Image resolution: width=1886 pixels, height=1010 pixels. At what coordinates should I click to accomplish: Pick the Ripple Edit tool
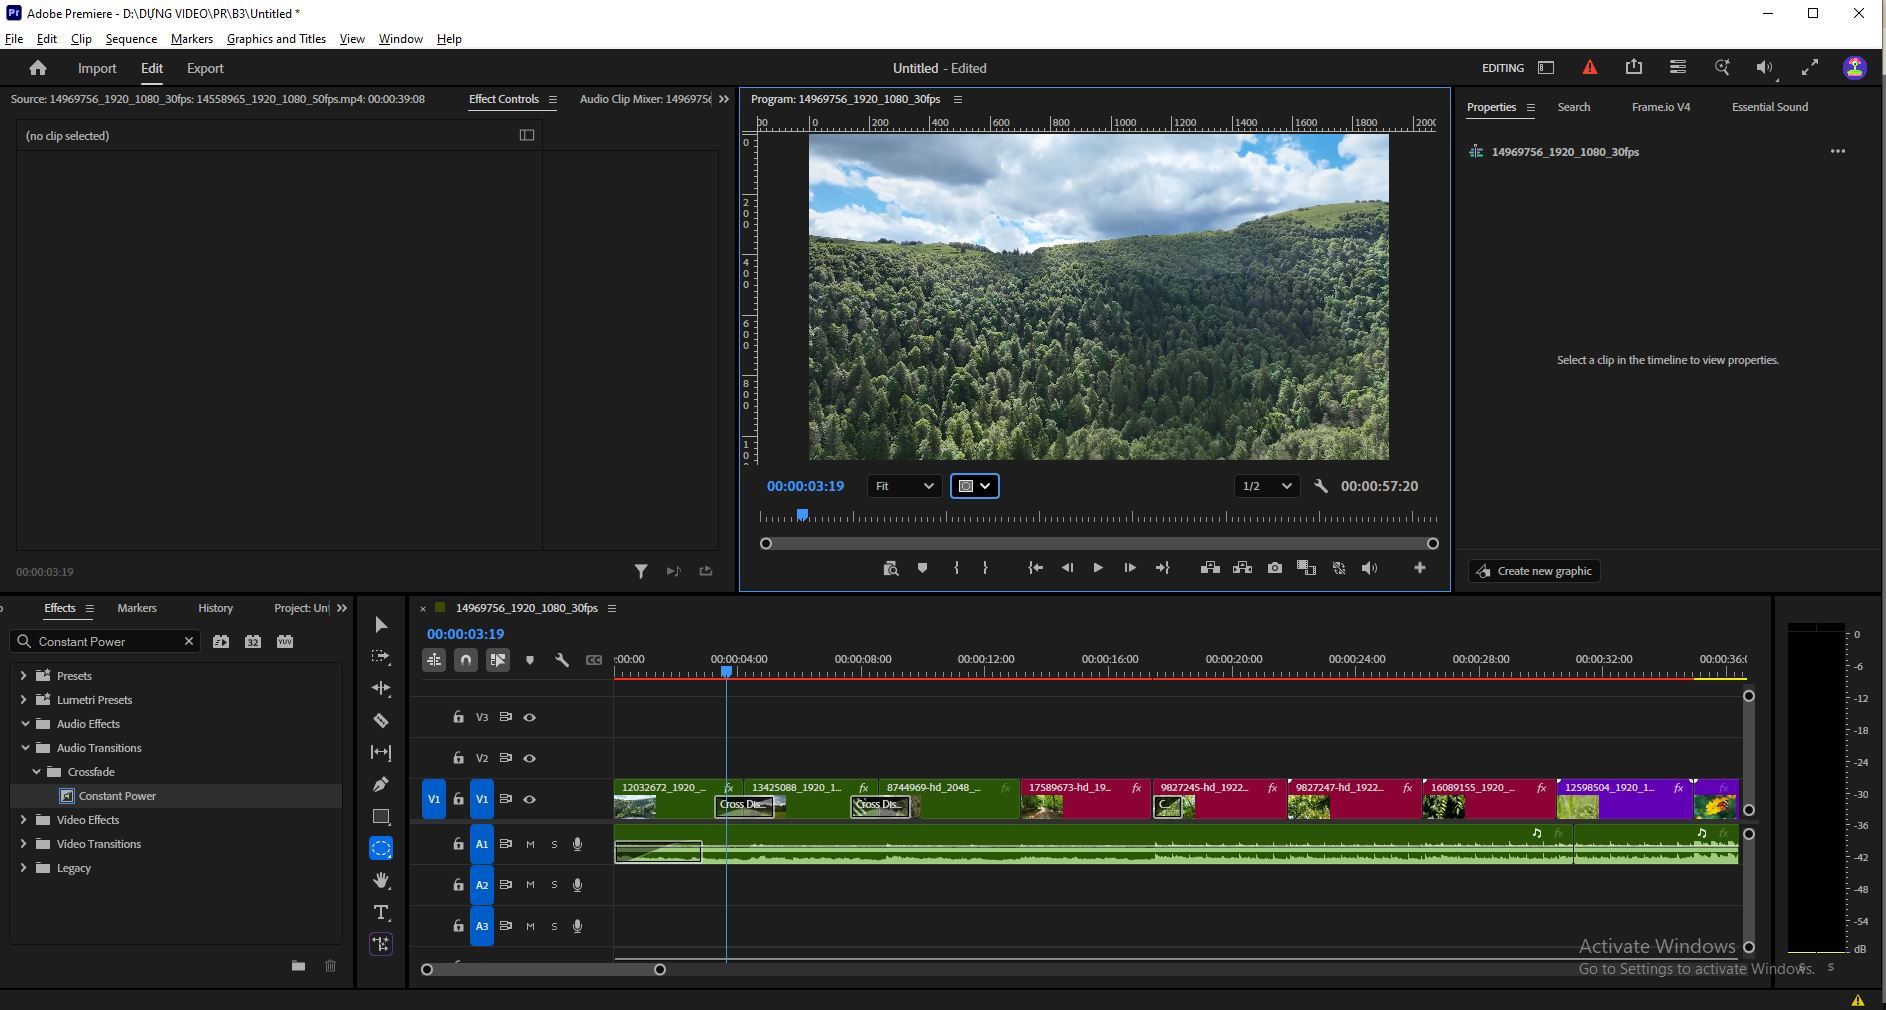pos(381,689)
